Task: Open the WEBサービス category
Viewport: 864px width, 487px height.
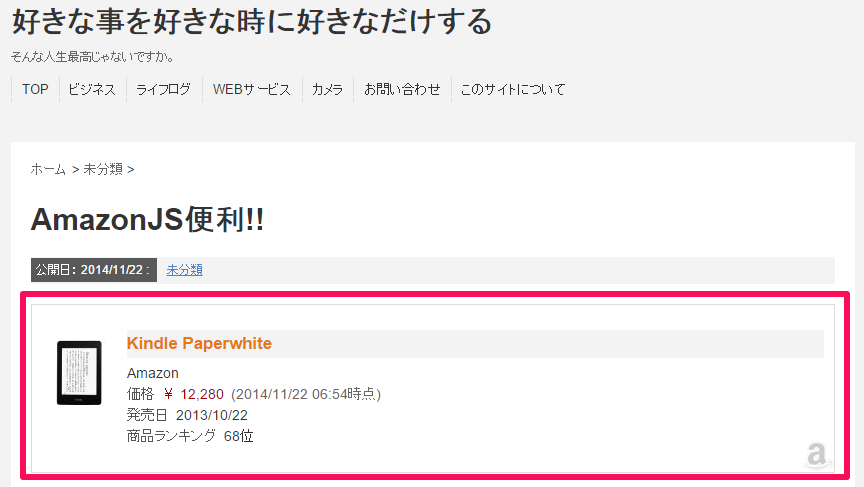Action: point(252,89)
